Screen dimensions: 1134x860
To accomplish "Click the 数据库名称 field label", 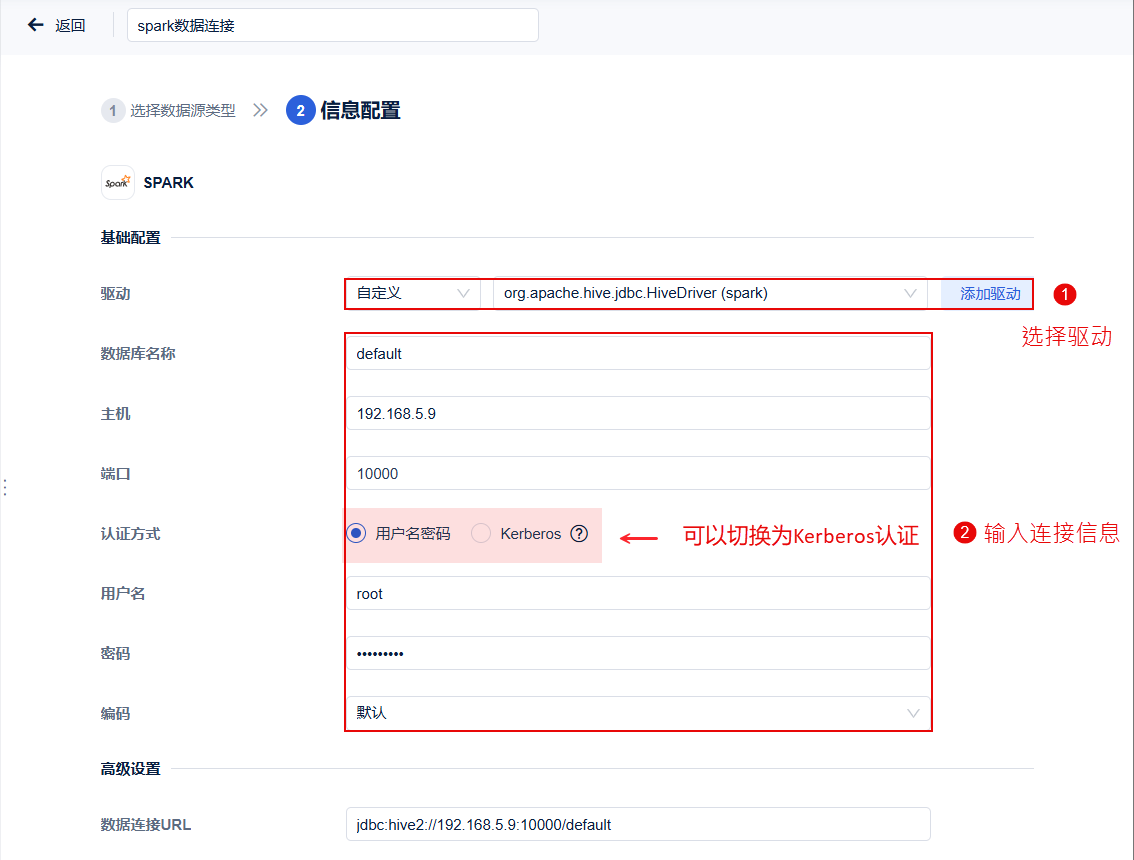I will [x=138, y=354].
